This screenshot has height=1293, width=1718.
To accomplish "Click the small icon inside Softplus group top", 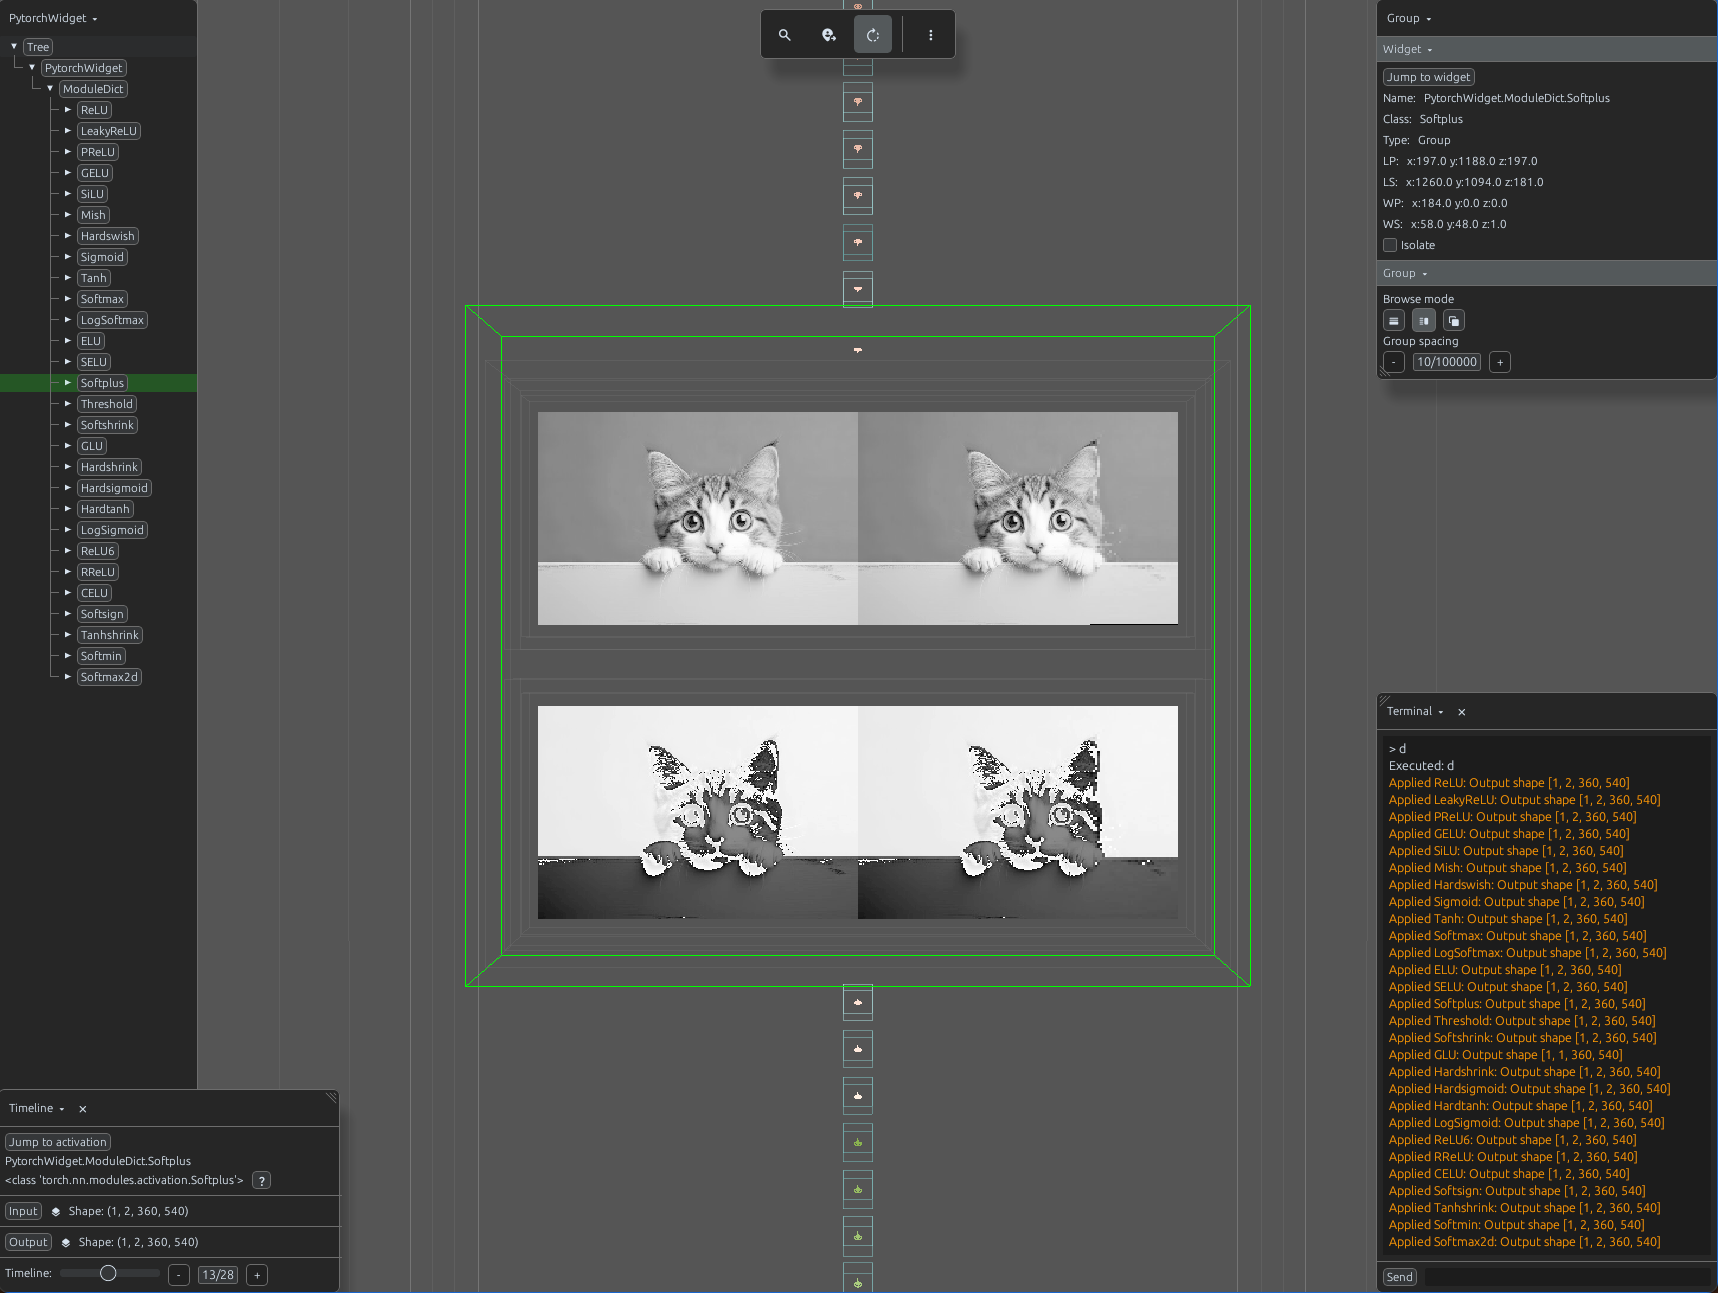I will (x=858, y=350).
